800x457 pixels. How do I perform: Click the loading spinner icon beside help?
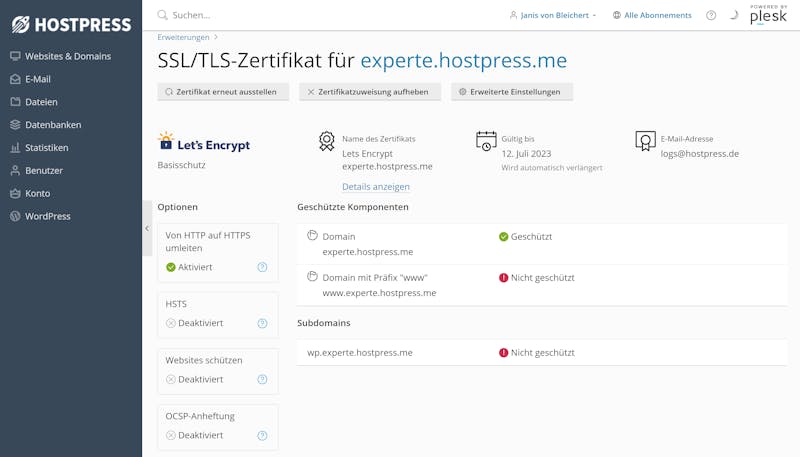point(734,15)
